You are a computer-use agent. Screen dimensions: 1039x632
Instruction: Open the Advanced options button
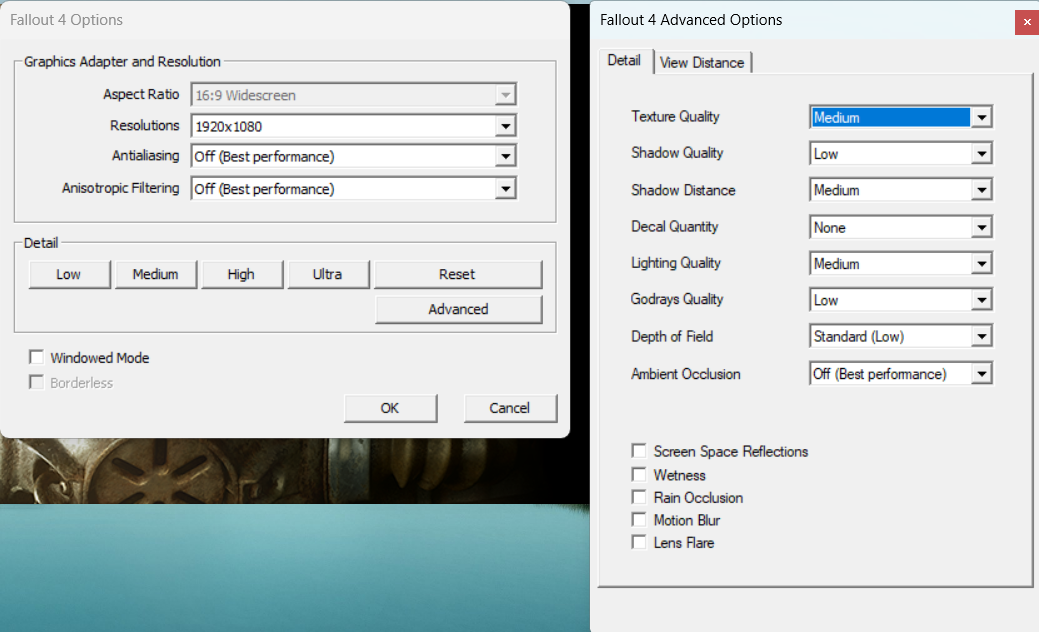tap(459, 309)
